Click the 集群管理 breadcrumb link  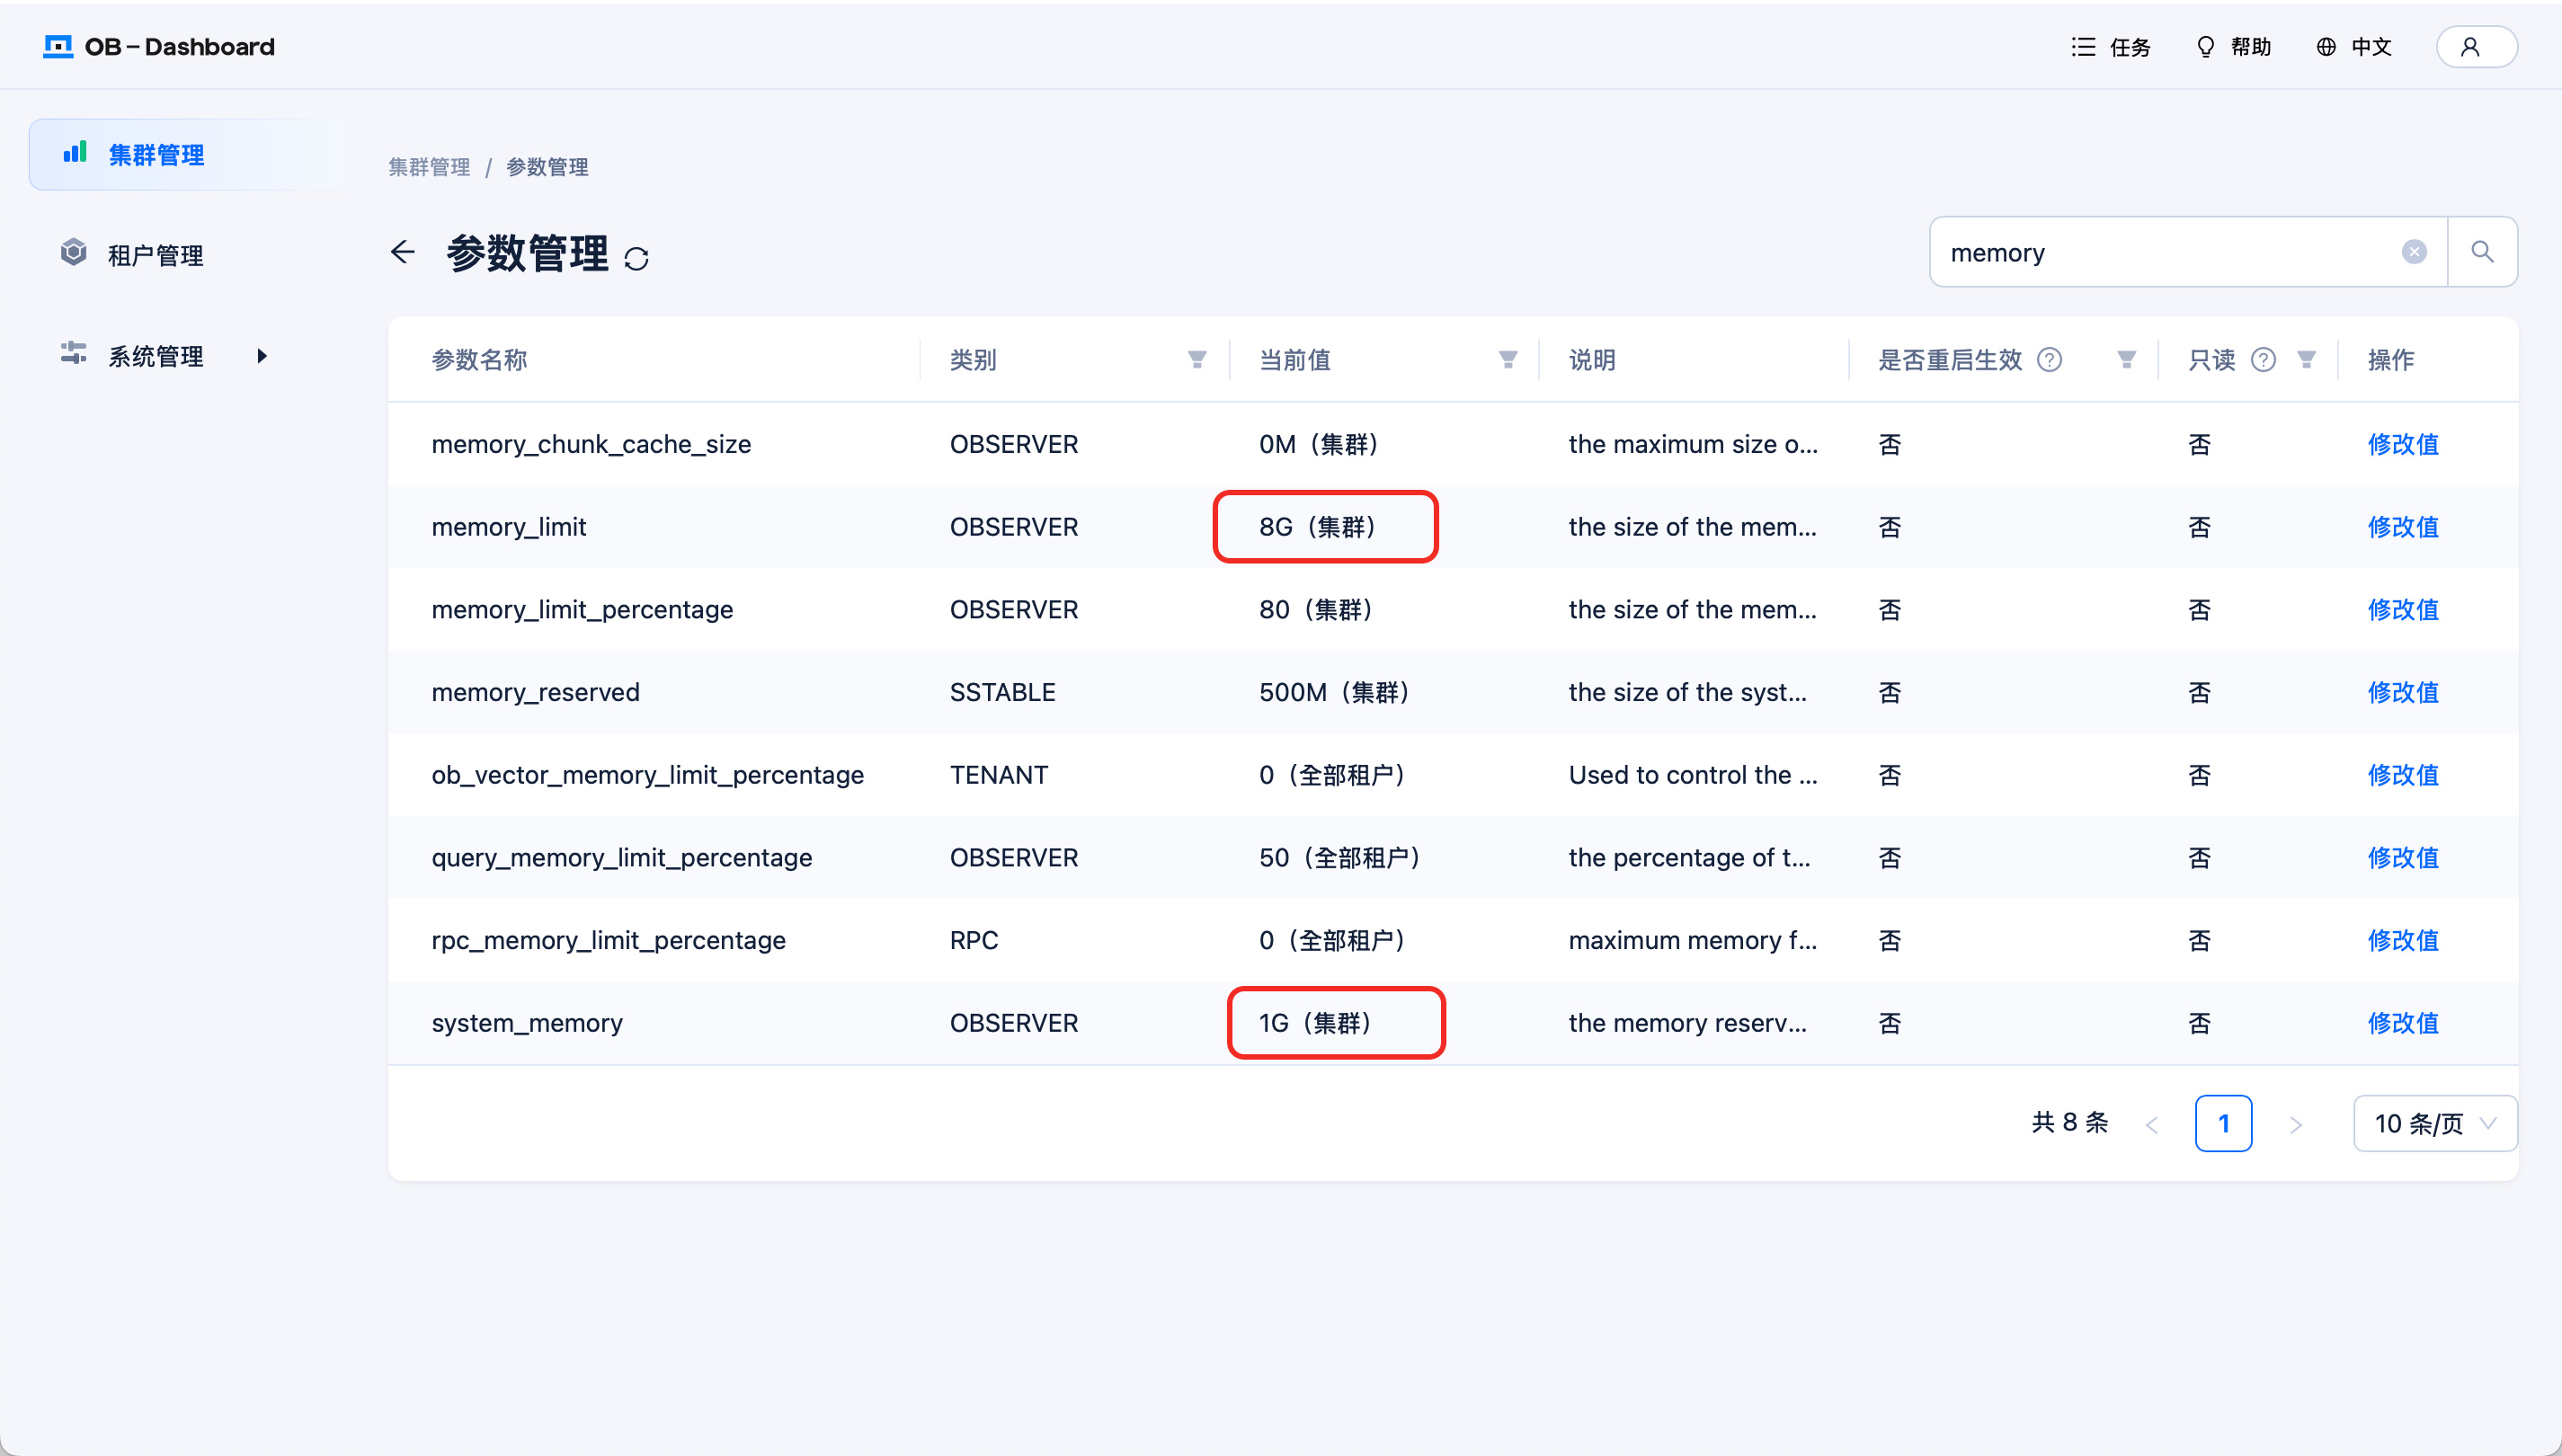429,167
